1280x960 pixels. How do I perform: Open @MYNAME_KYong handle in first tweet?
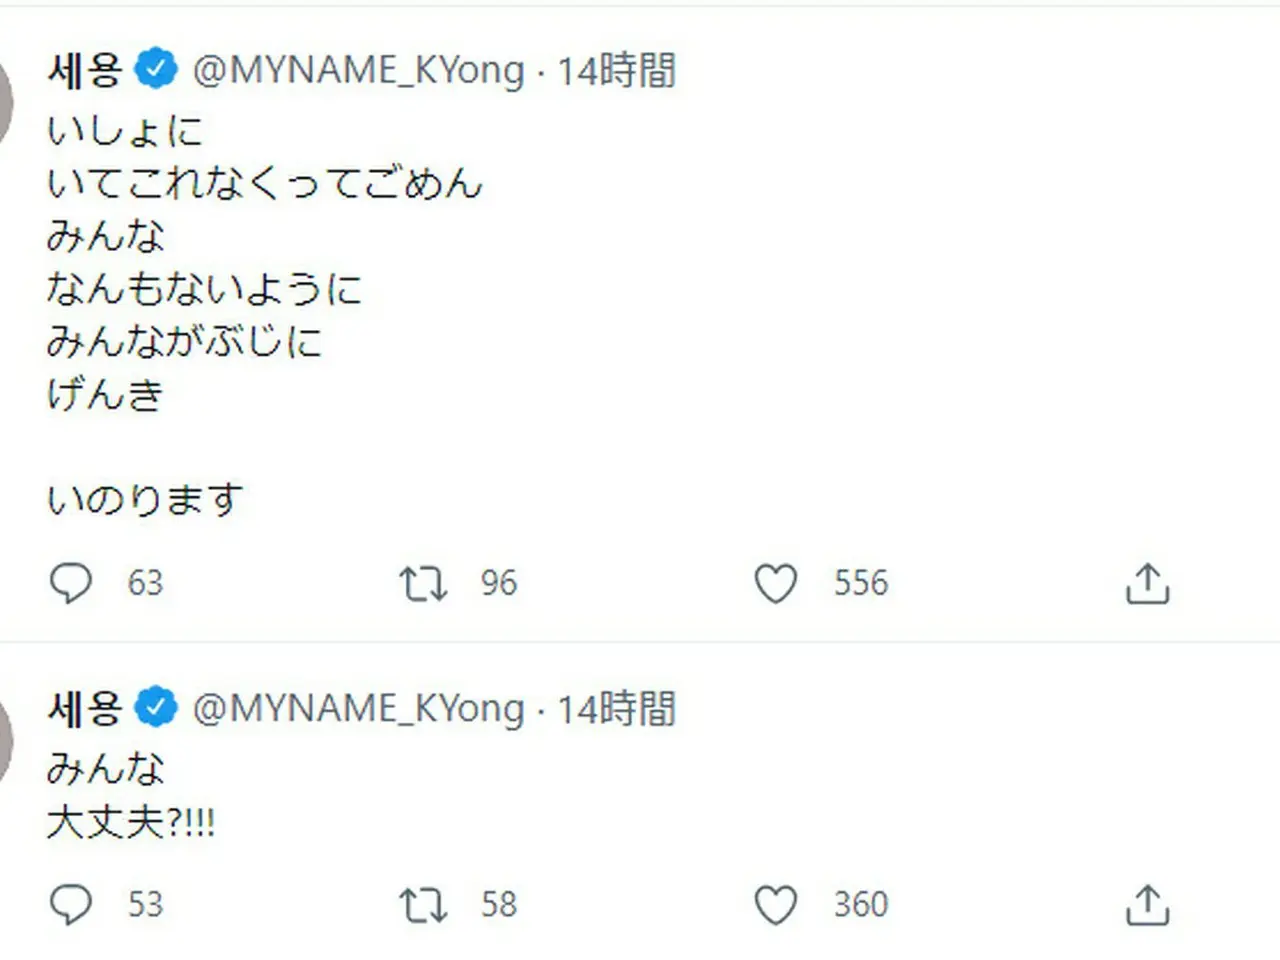pos(358,70)
